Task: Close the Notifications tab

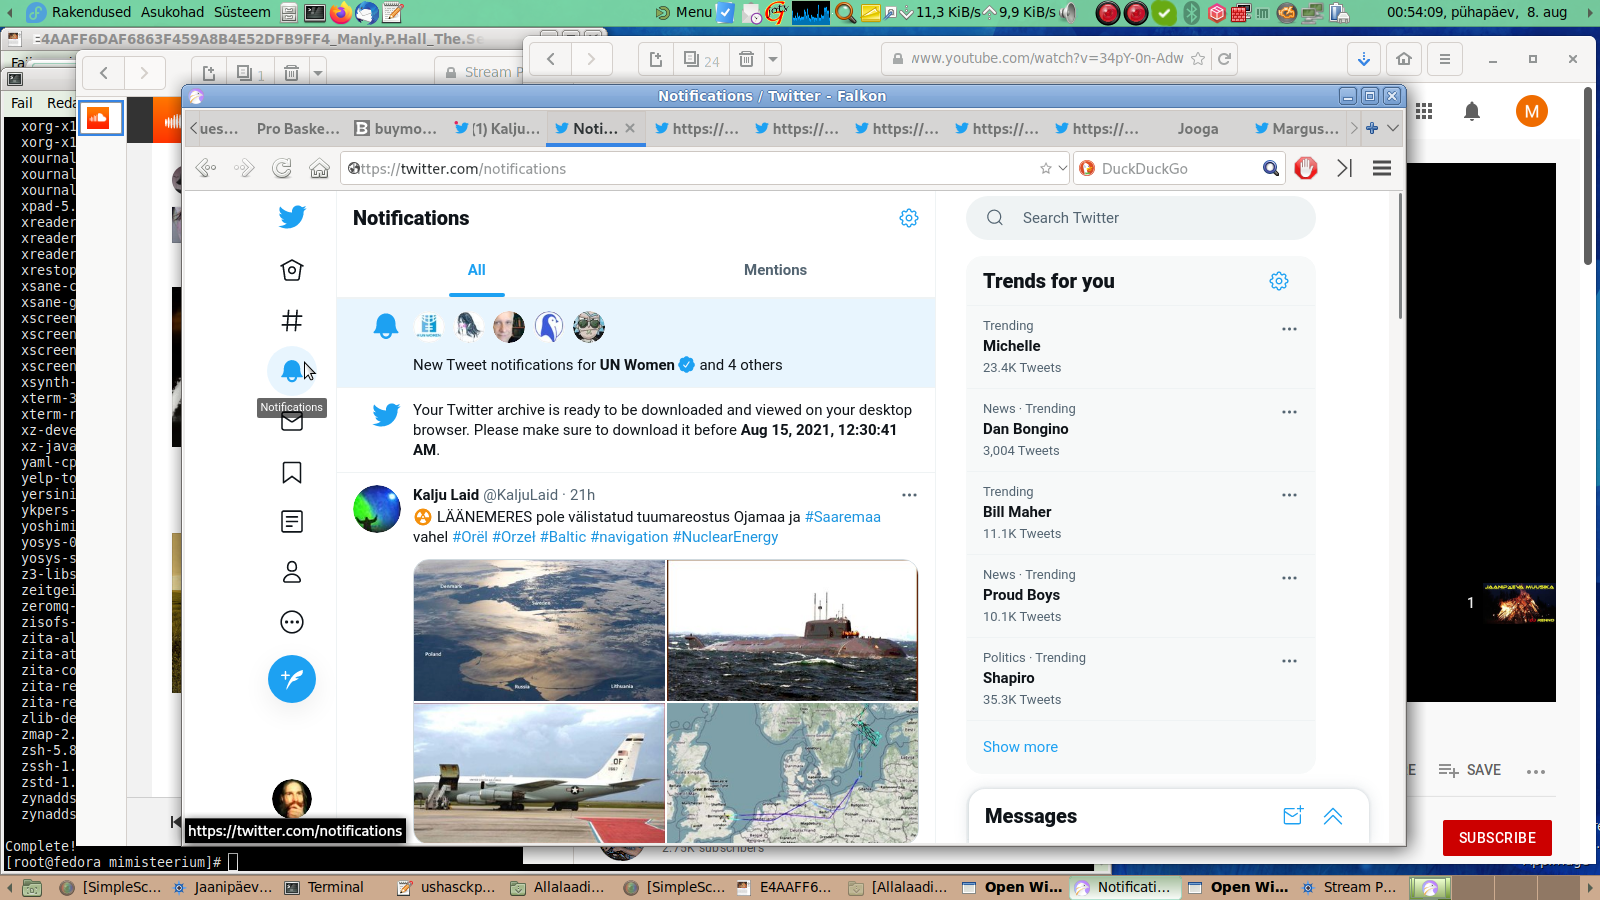Action: pos(630,128)
